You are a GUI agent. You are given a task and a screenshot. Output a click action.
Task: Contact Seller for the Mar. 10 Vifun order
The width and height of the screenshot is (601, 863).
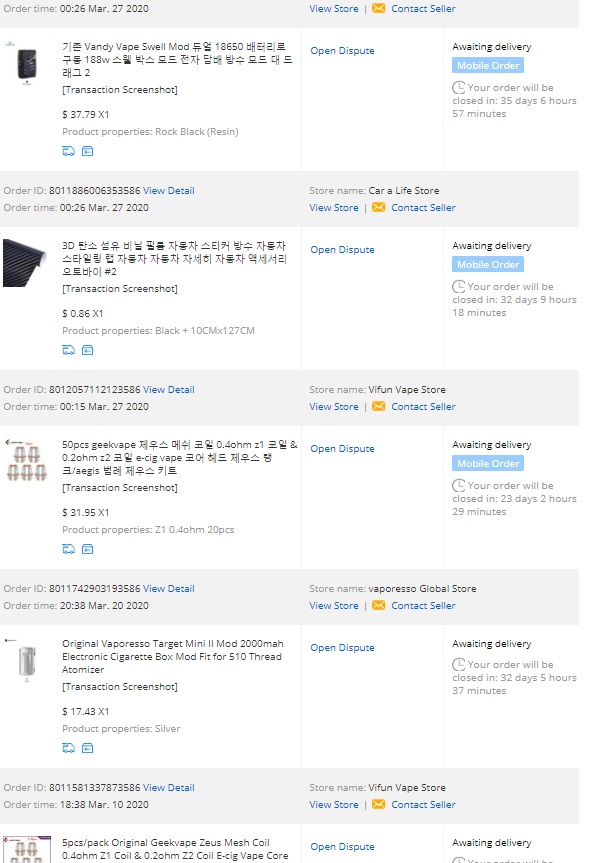[423, 805]
